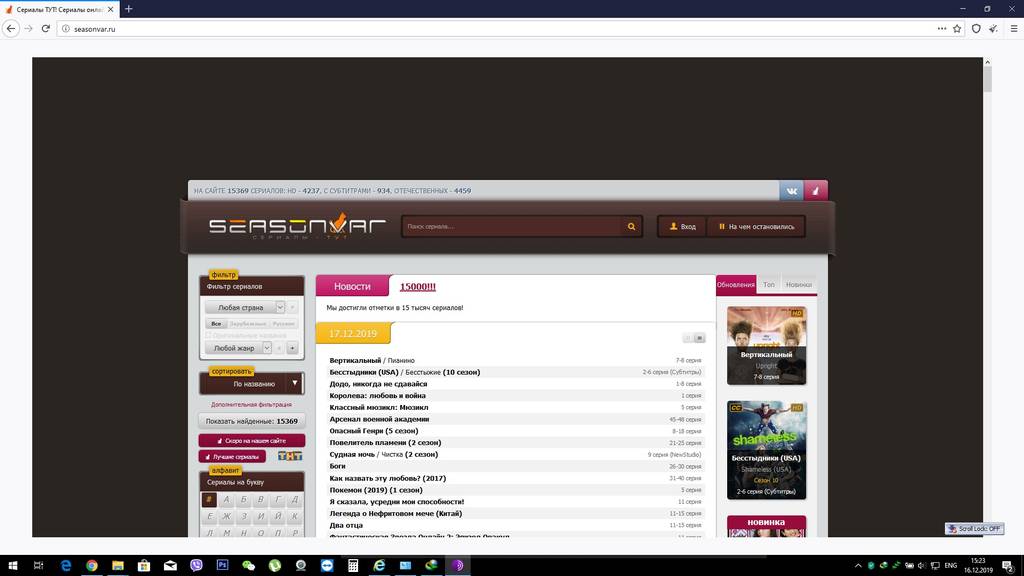Screen dimensions: 1024x576
Task: Open the 'Любой жанр' genre dropdown
Action: coord(238,348)
